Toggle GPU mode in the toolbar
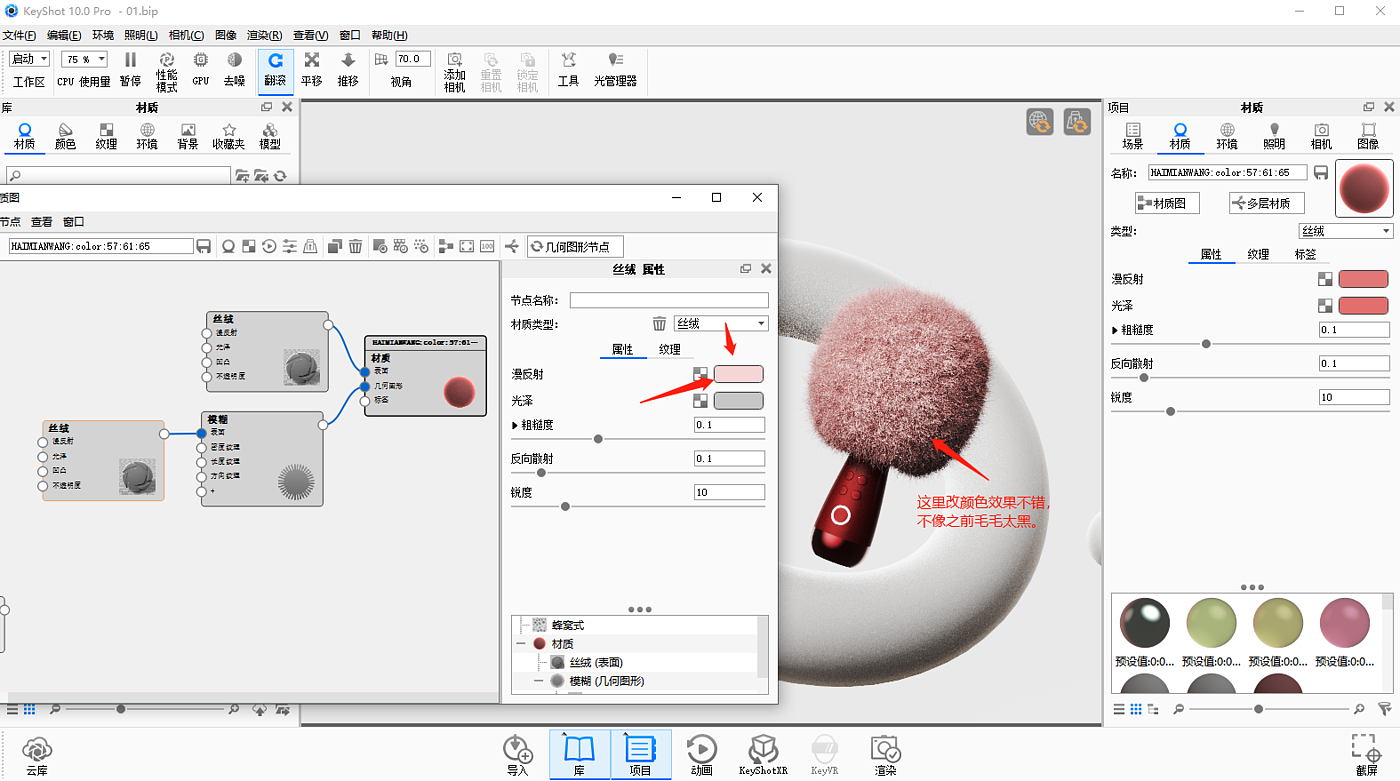1400x781 pixels. pos(201,69)
